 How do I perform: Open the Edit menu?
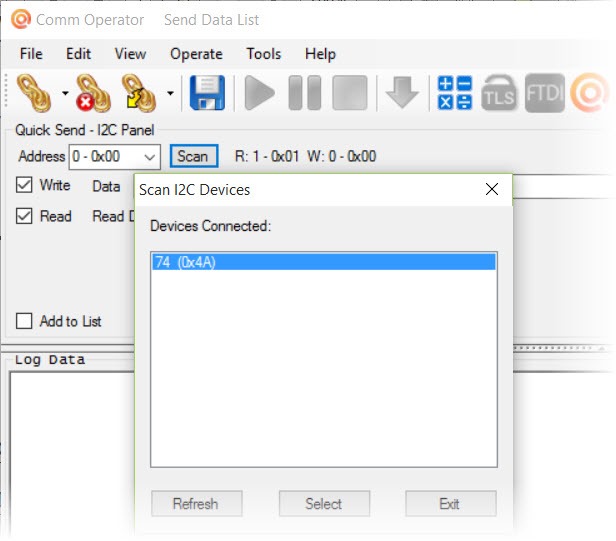pos(78,54)
